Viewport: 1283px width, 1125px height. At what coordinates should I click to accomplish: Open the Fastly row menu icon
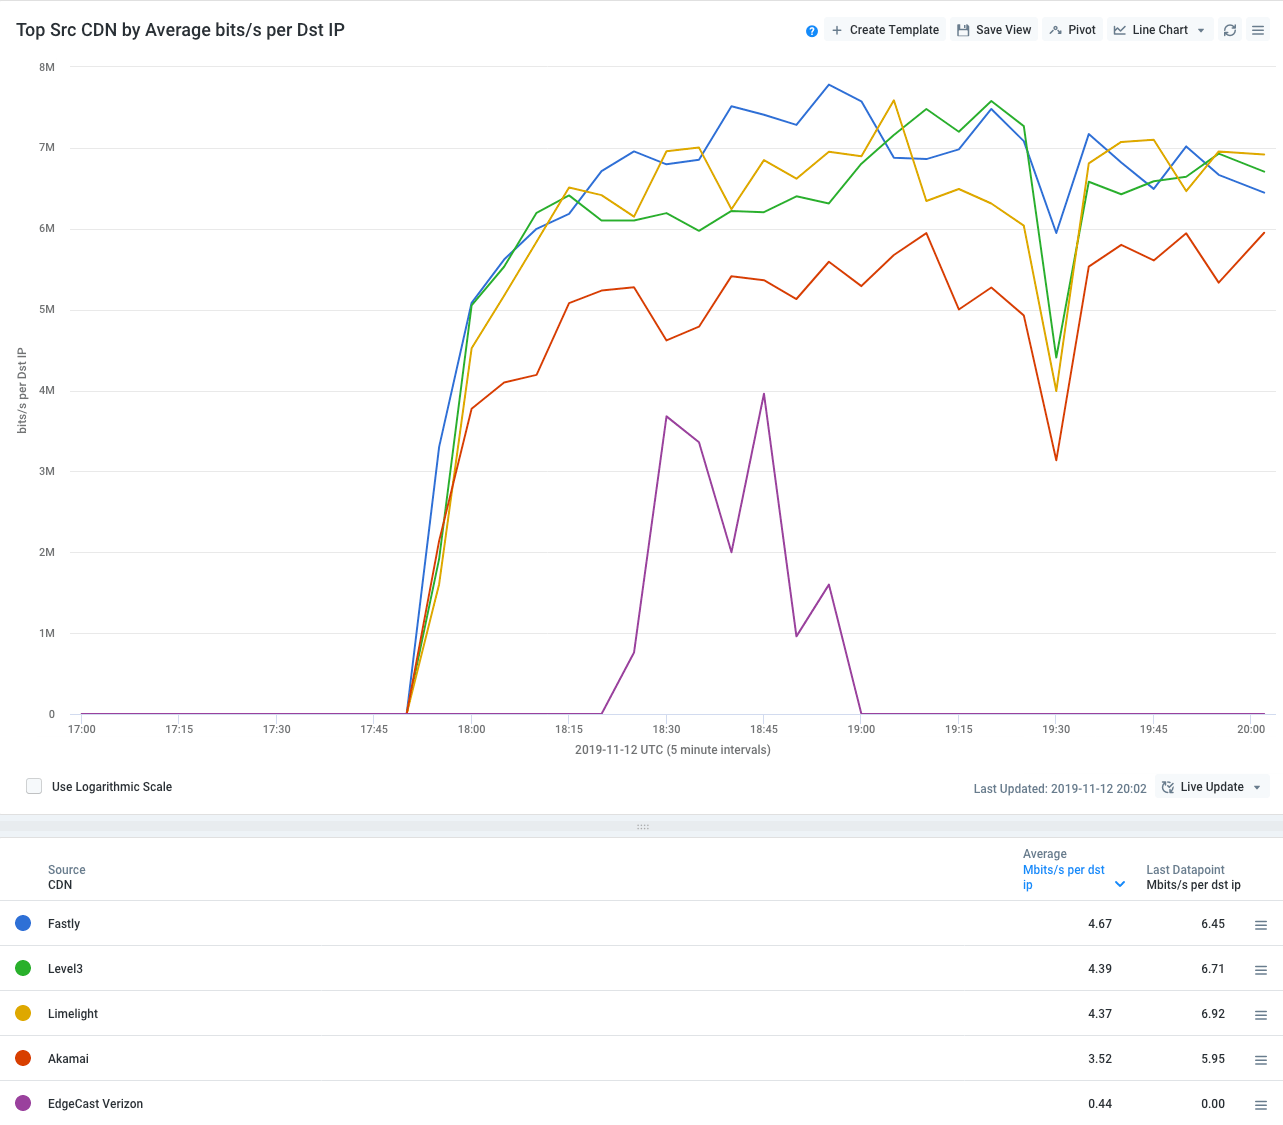(1261, 925)
